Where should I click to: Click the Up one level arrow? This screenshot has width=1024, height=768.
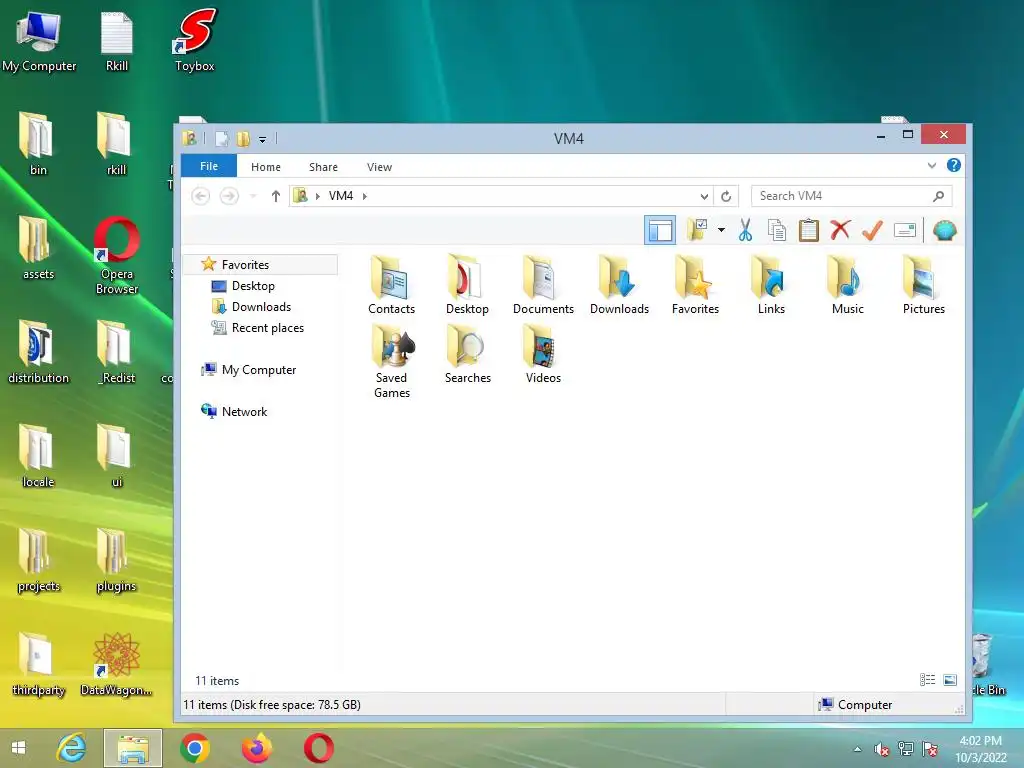tap(276, 196)
